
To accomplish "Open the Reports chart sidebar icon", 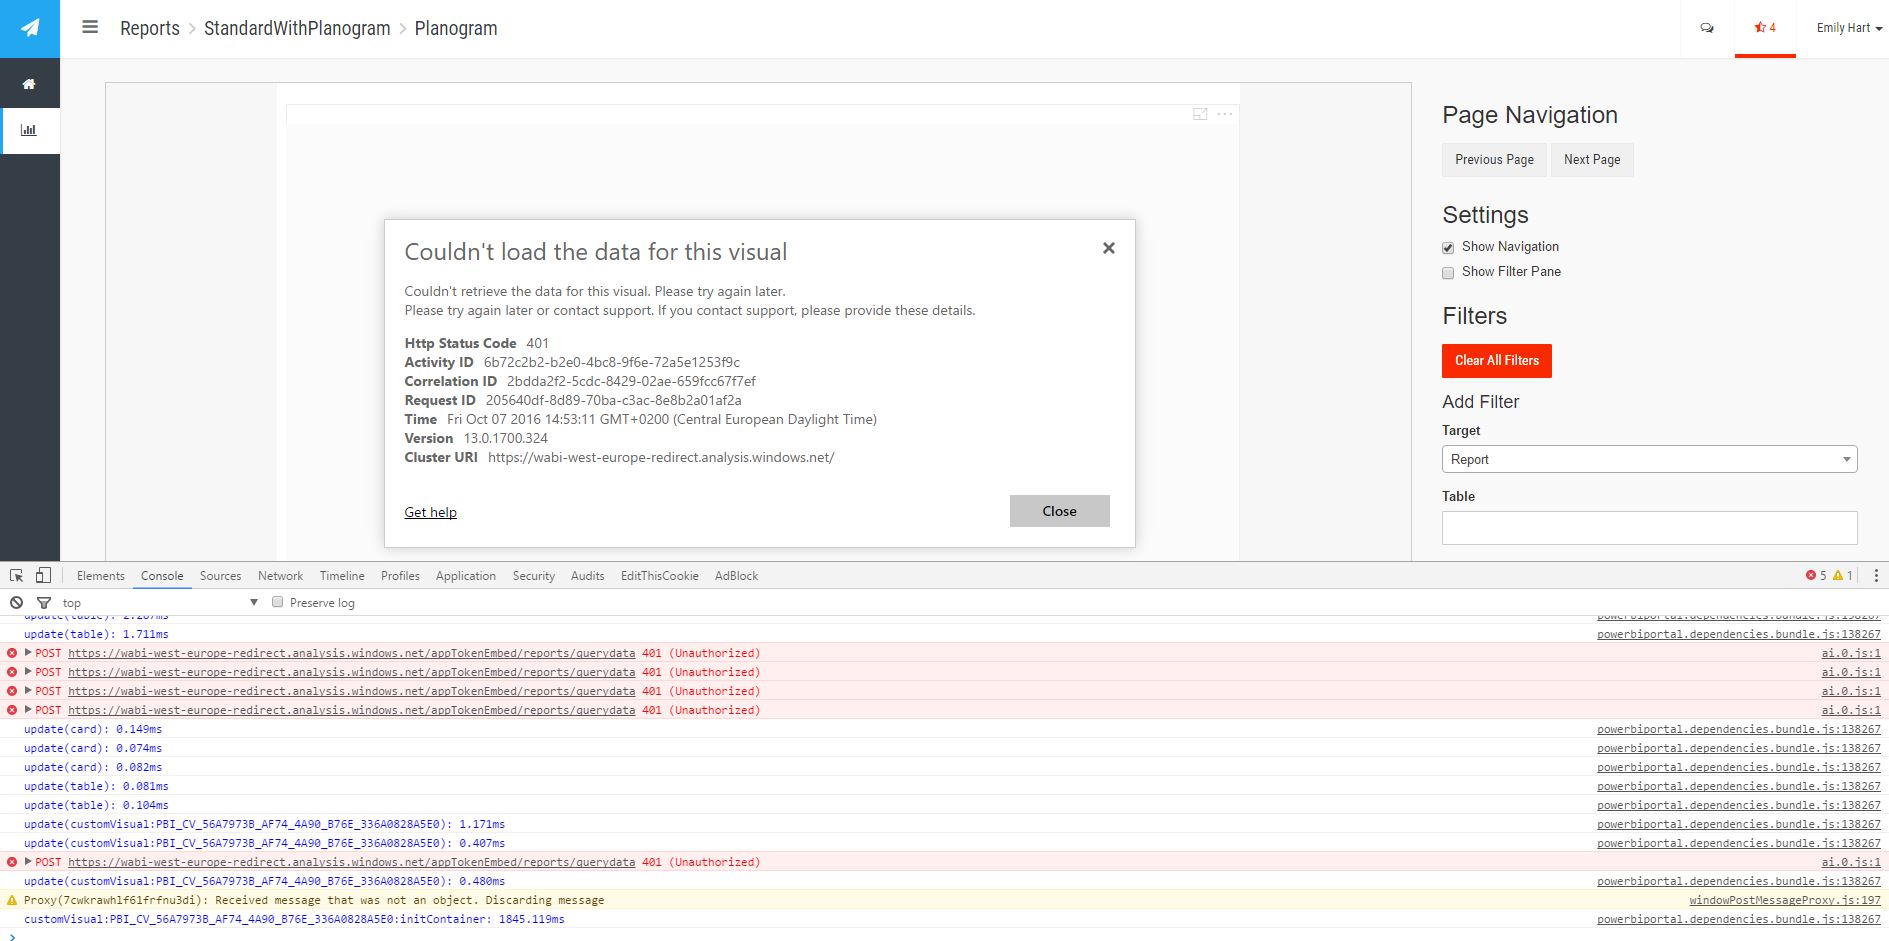I will (x=29, y=130).
